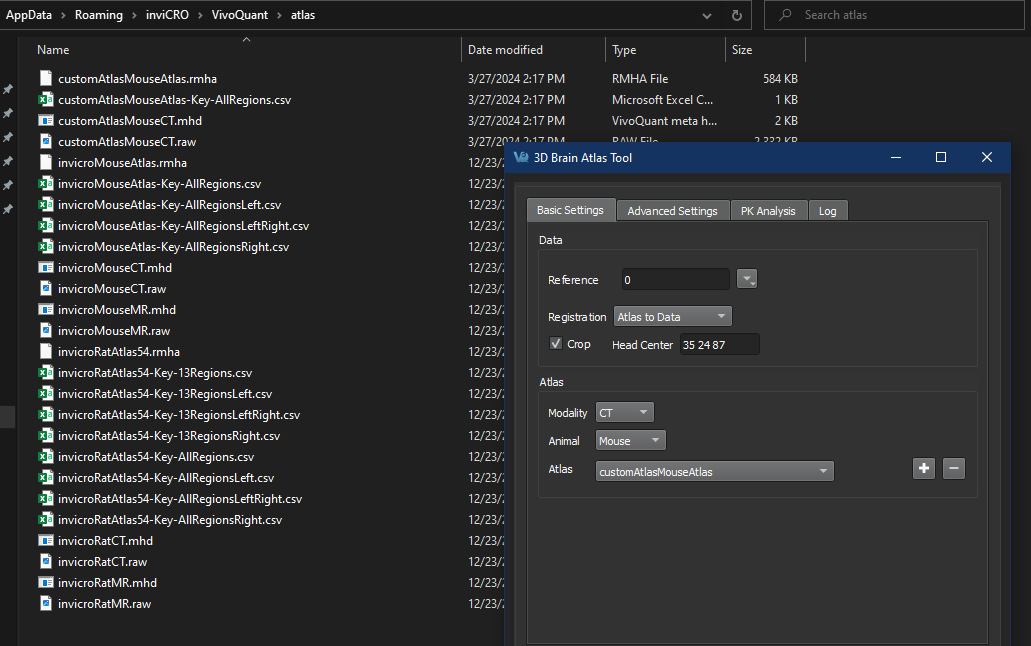Sort files by the Name column header
This screenshot has height=646, width=1031.
click(52, 49)
